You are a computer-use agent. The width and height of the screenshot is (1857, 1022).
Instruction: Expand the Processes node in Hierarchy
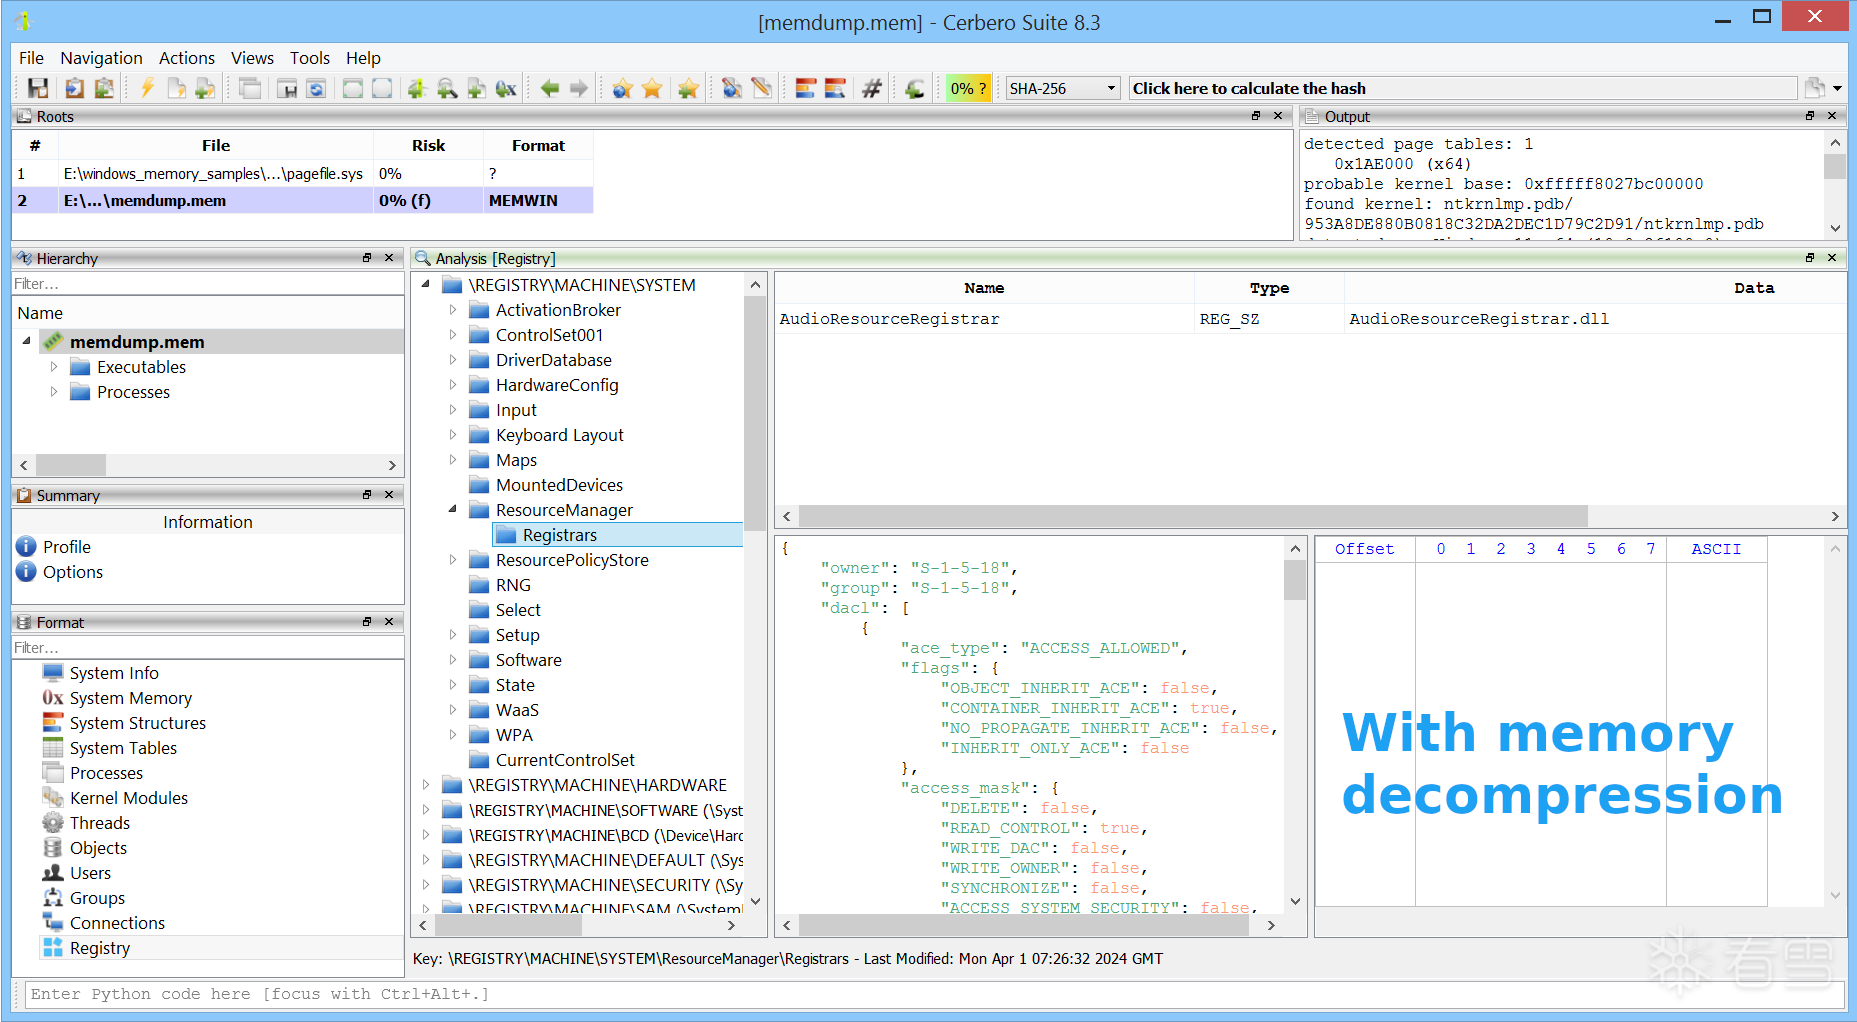[54, 392]
